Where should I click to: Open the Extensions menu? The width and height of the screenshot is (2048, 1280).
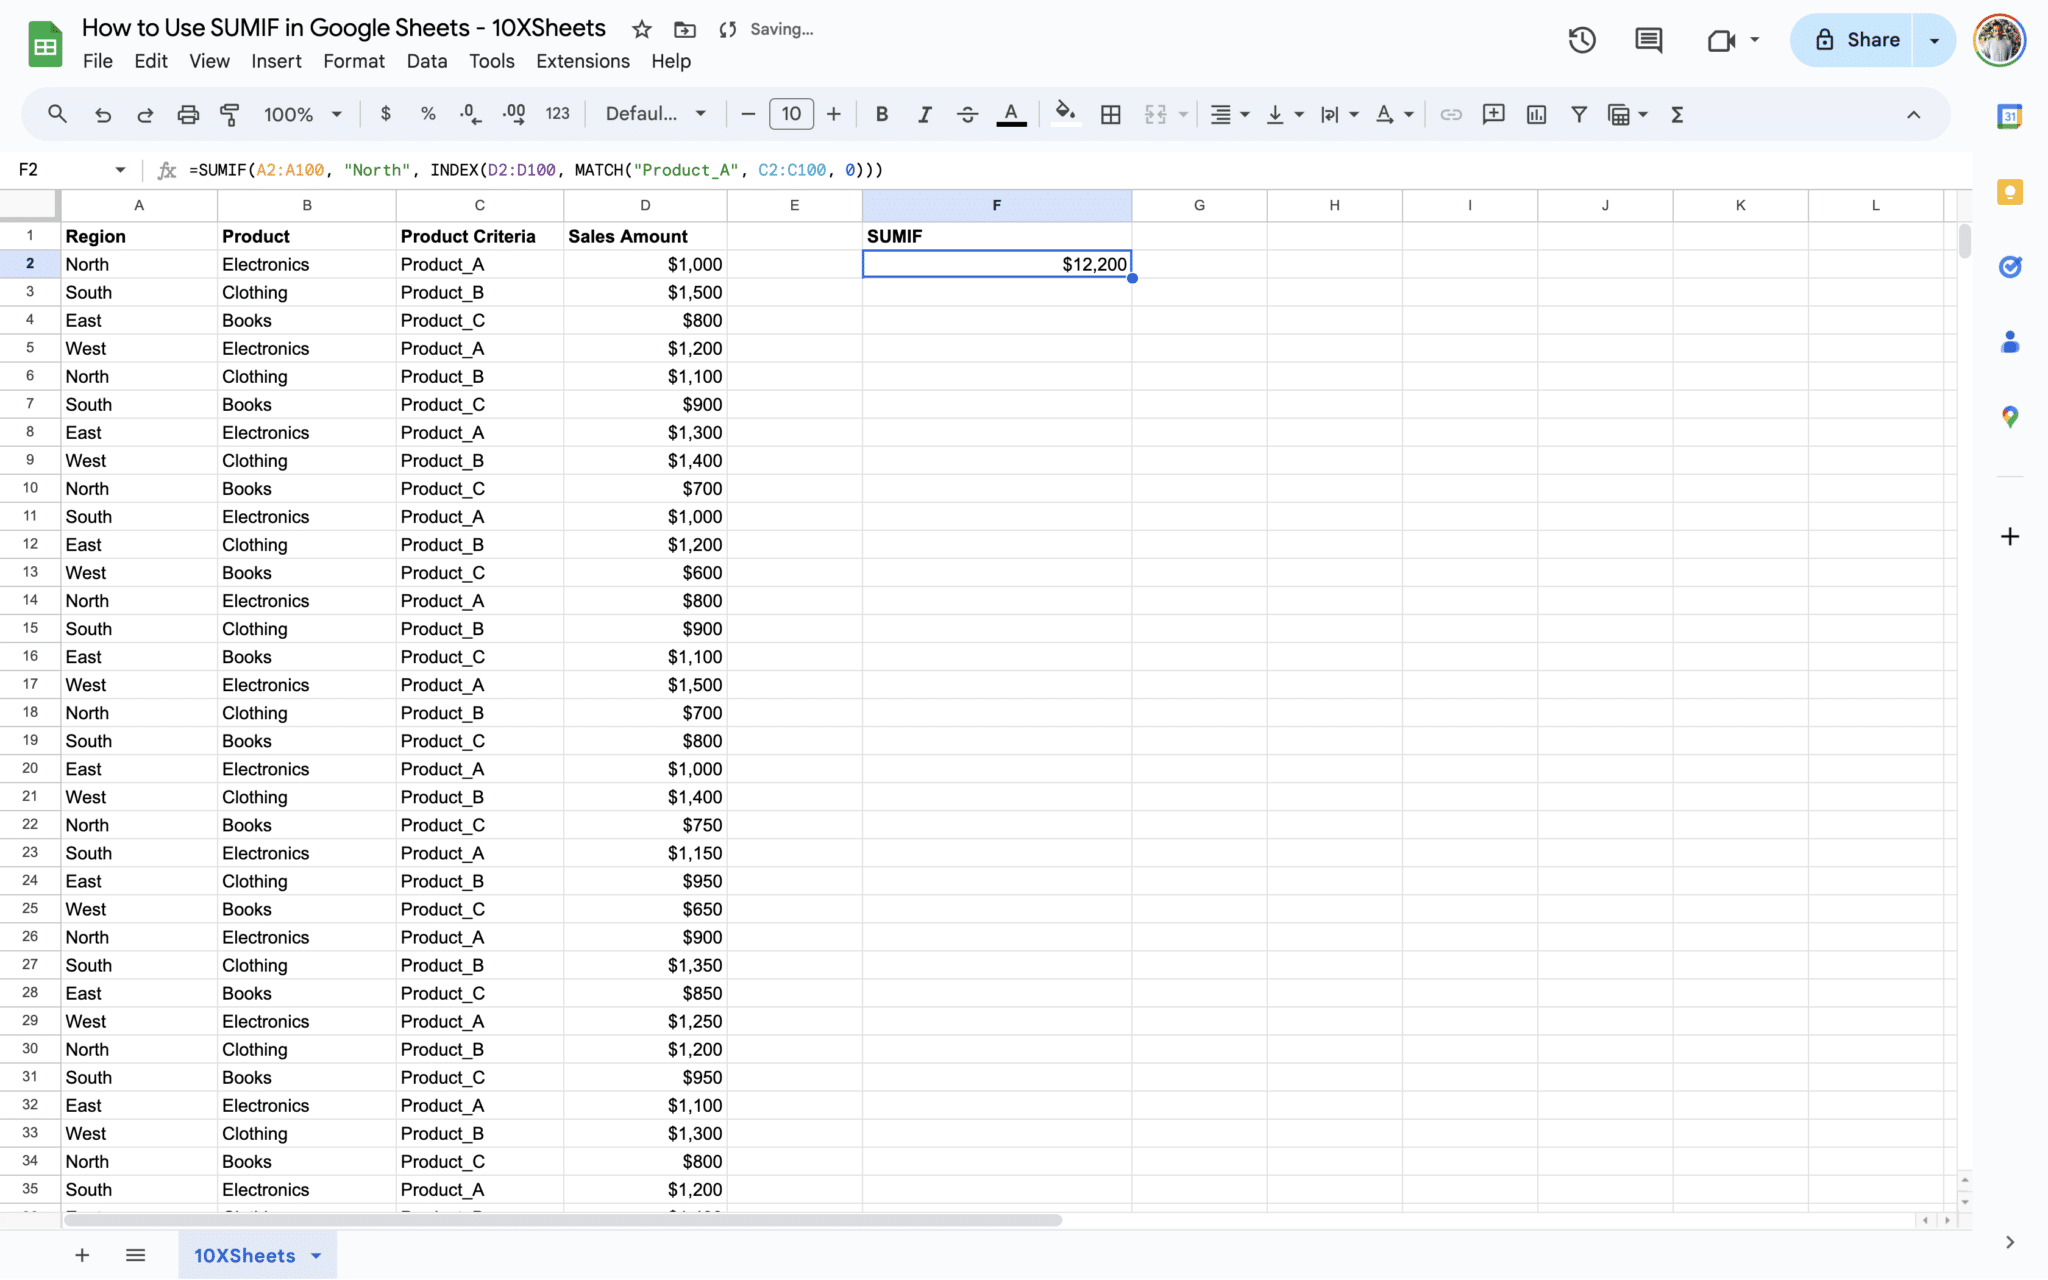[582, 61]
